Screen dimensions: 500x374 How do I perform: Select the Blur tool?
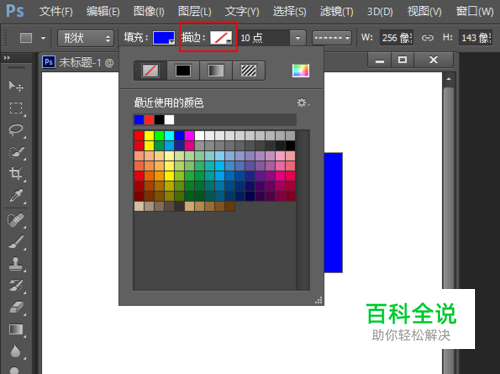point(16,351)
